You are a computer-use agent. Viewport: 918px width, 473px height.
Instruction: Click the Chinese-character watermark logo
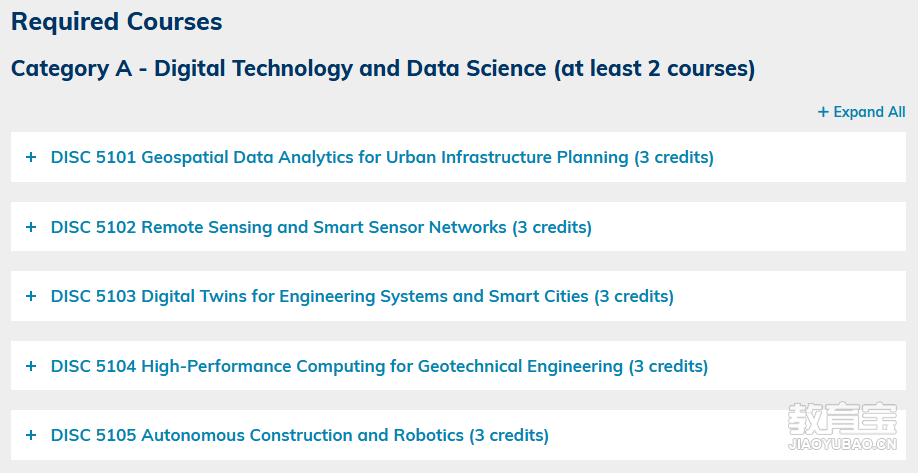tap(842, 418)
